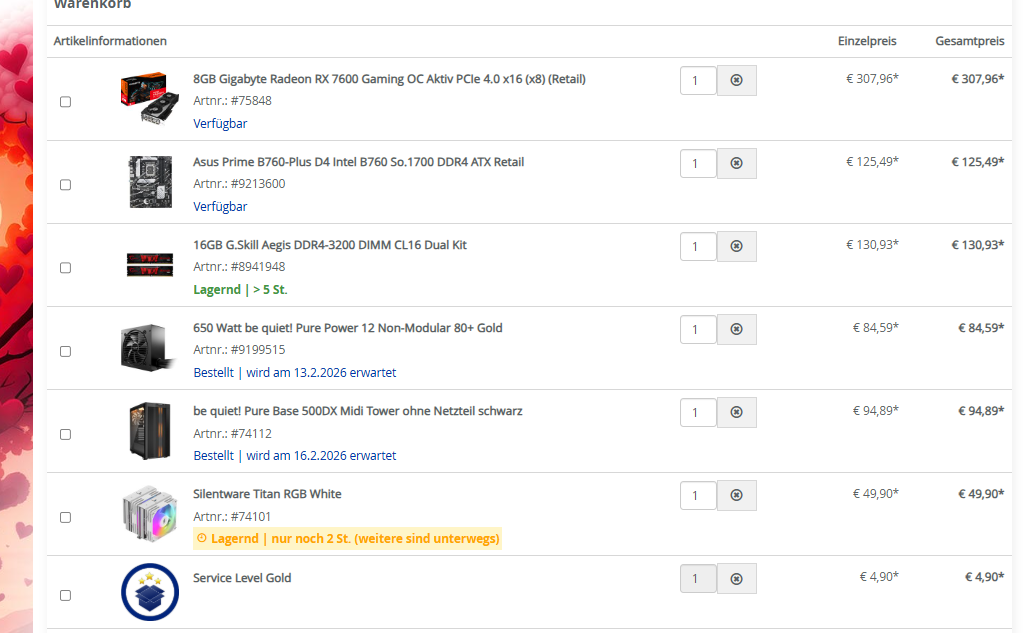The height and width of the screenshot is (633, 1024).
Task: Click total price € 84,59
Action: point(980,328)
